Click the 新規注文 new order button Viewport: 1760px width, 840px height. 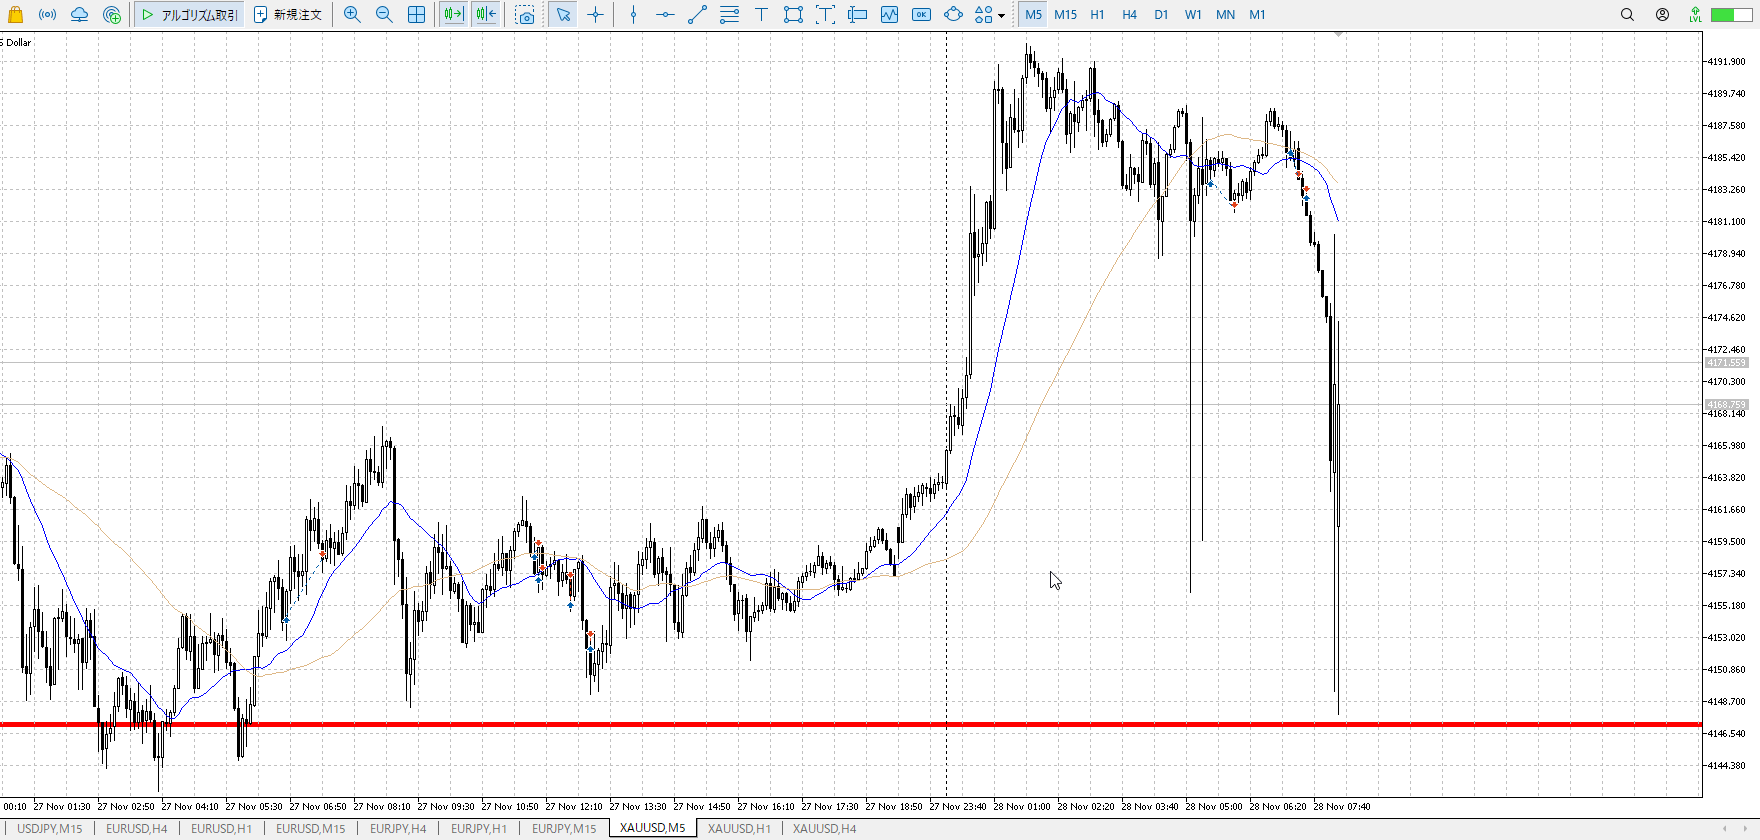(288, 15)
